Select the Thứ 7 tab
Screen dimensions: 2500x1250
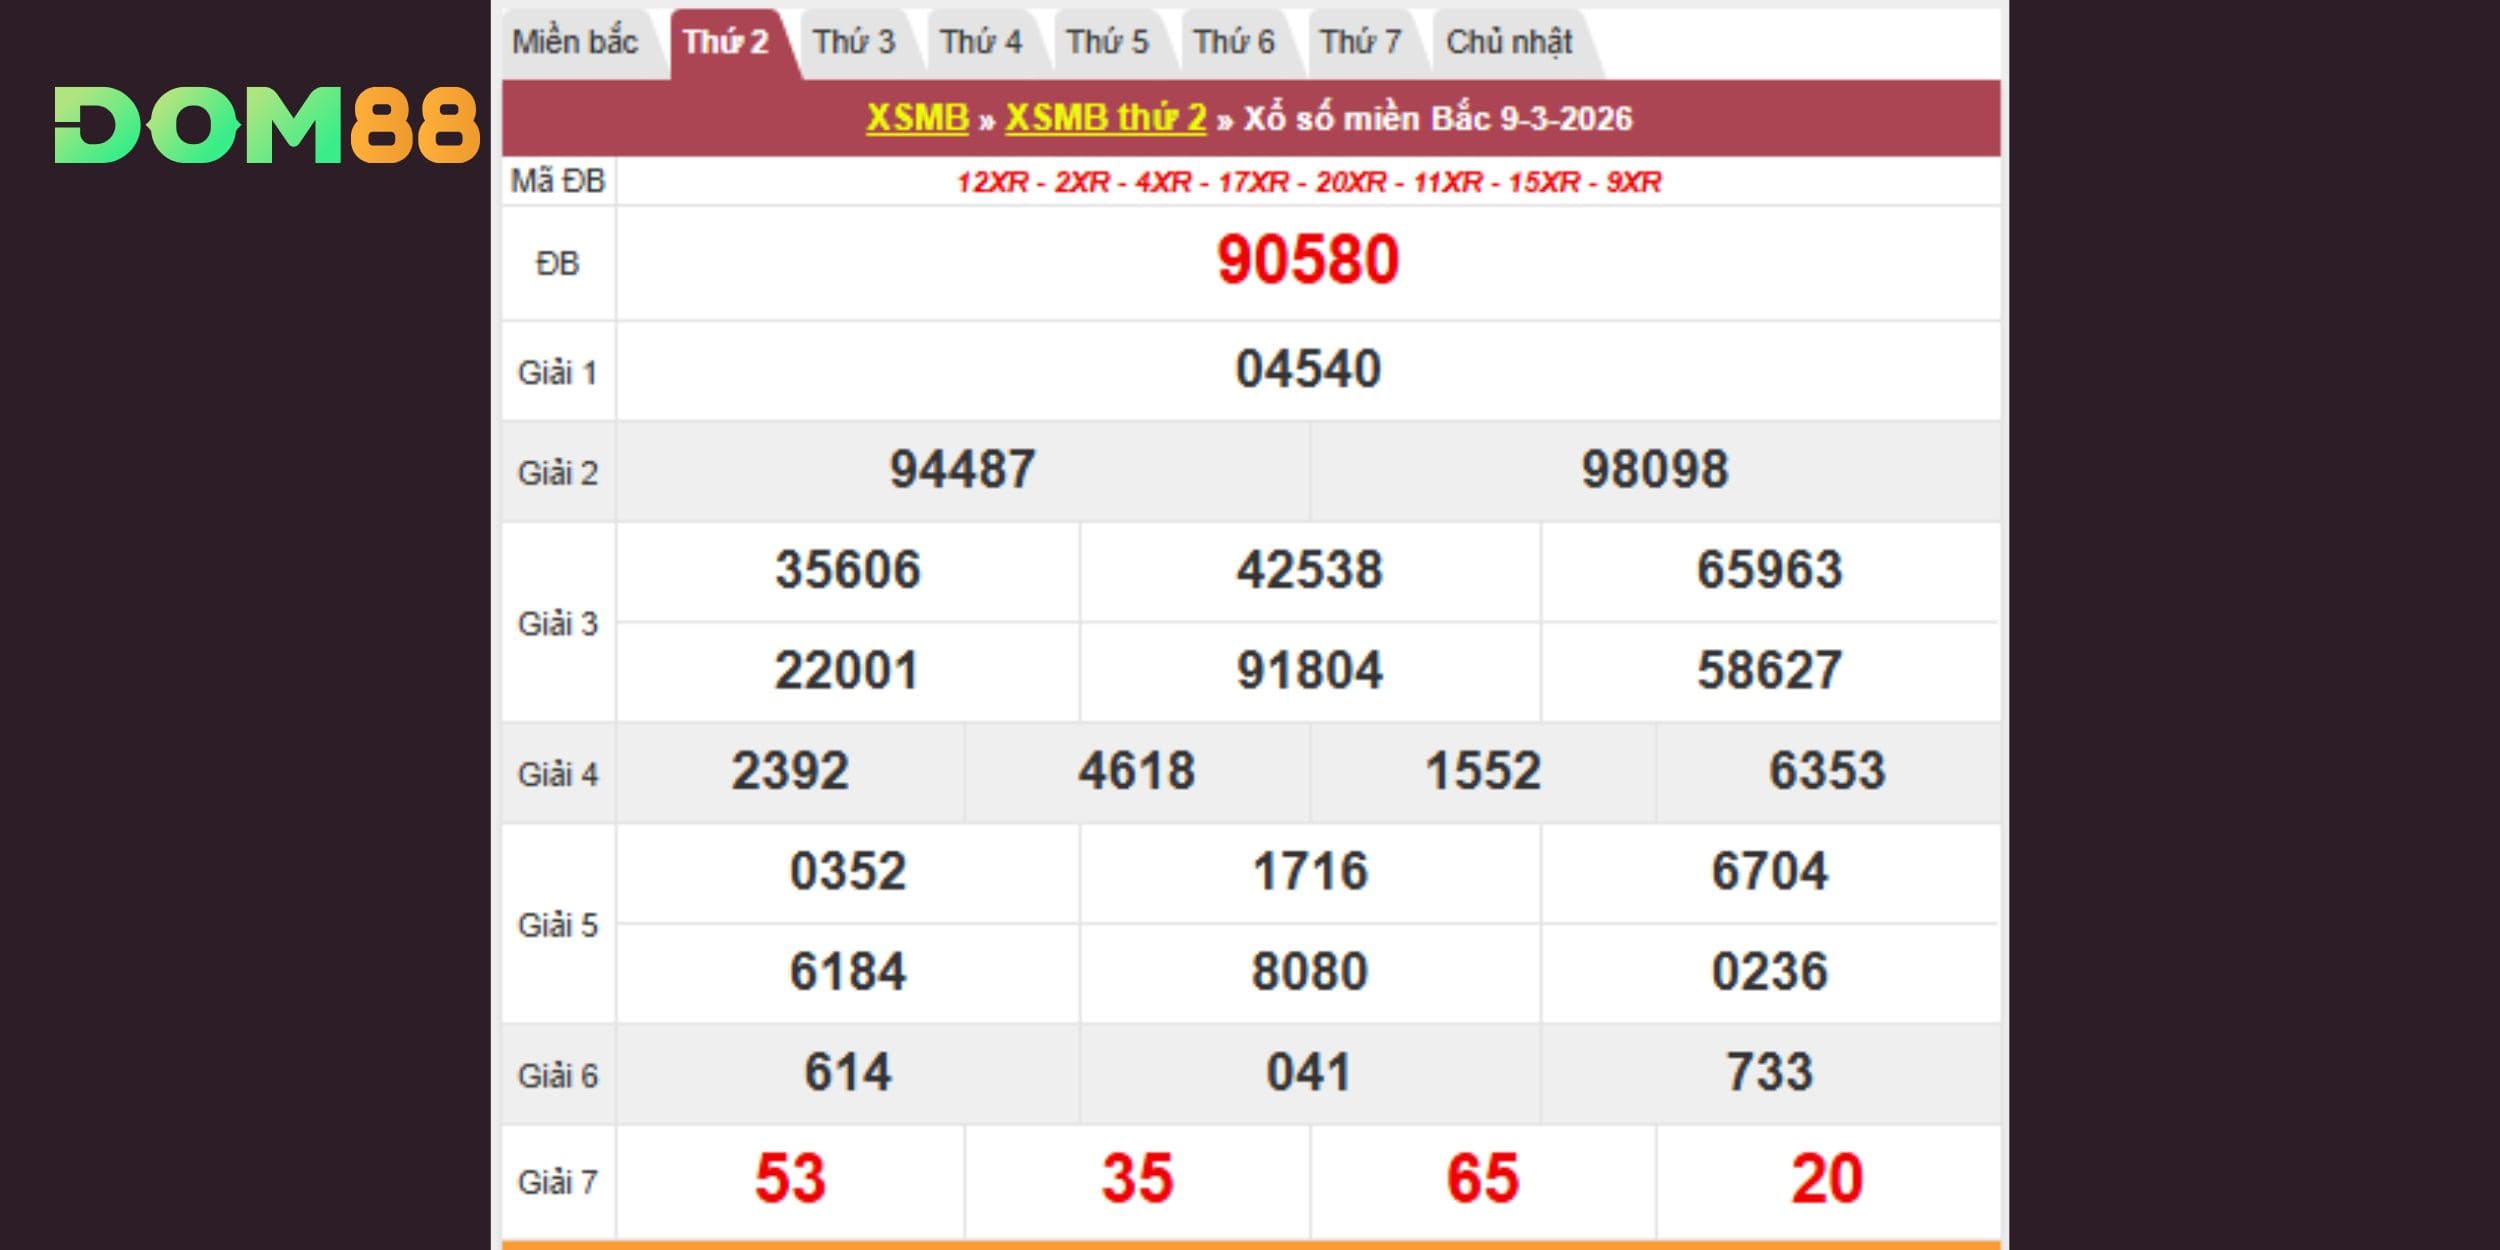[x=1360, y=42]
